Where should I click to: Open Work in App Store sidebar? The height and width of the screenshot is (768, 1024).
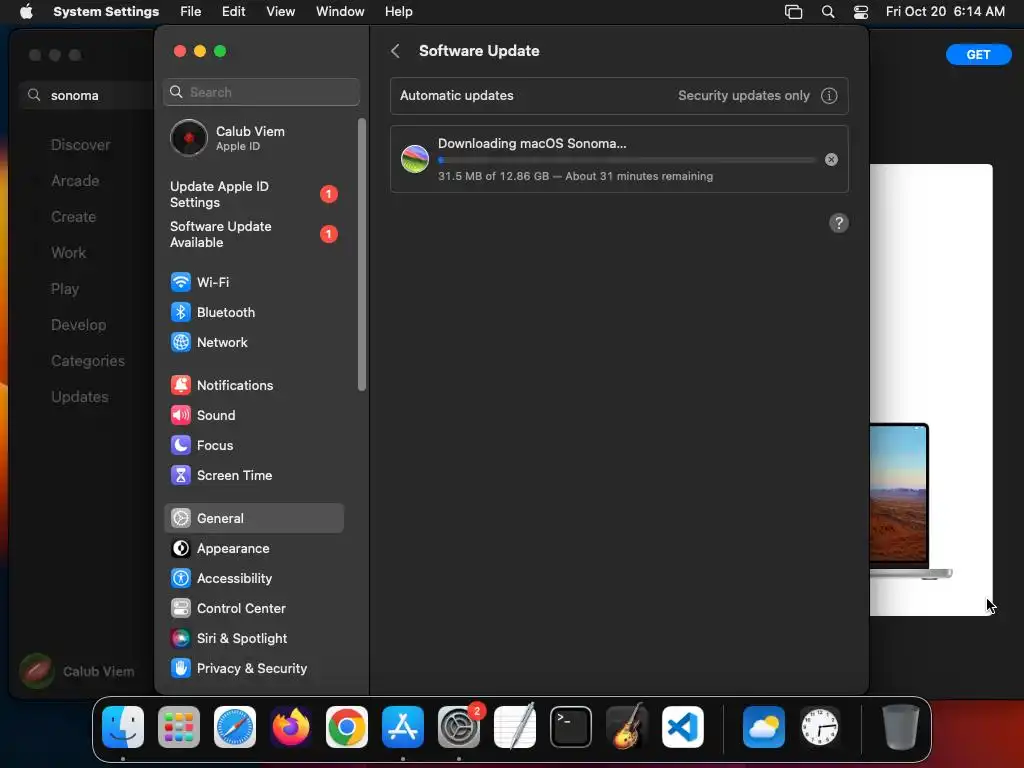pyautogui.click(x=69, y=253)
